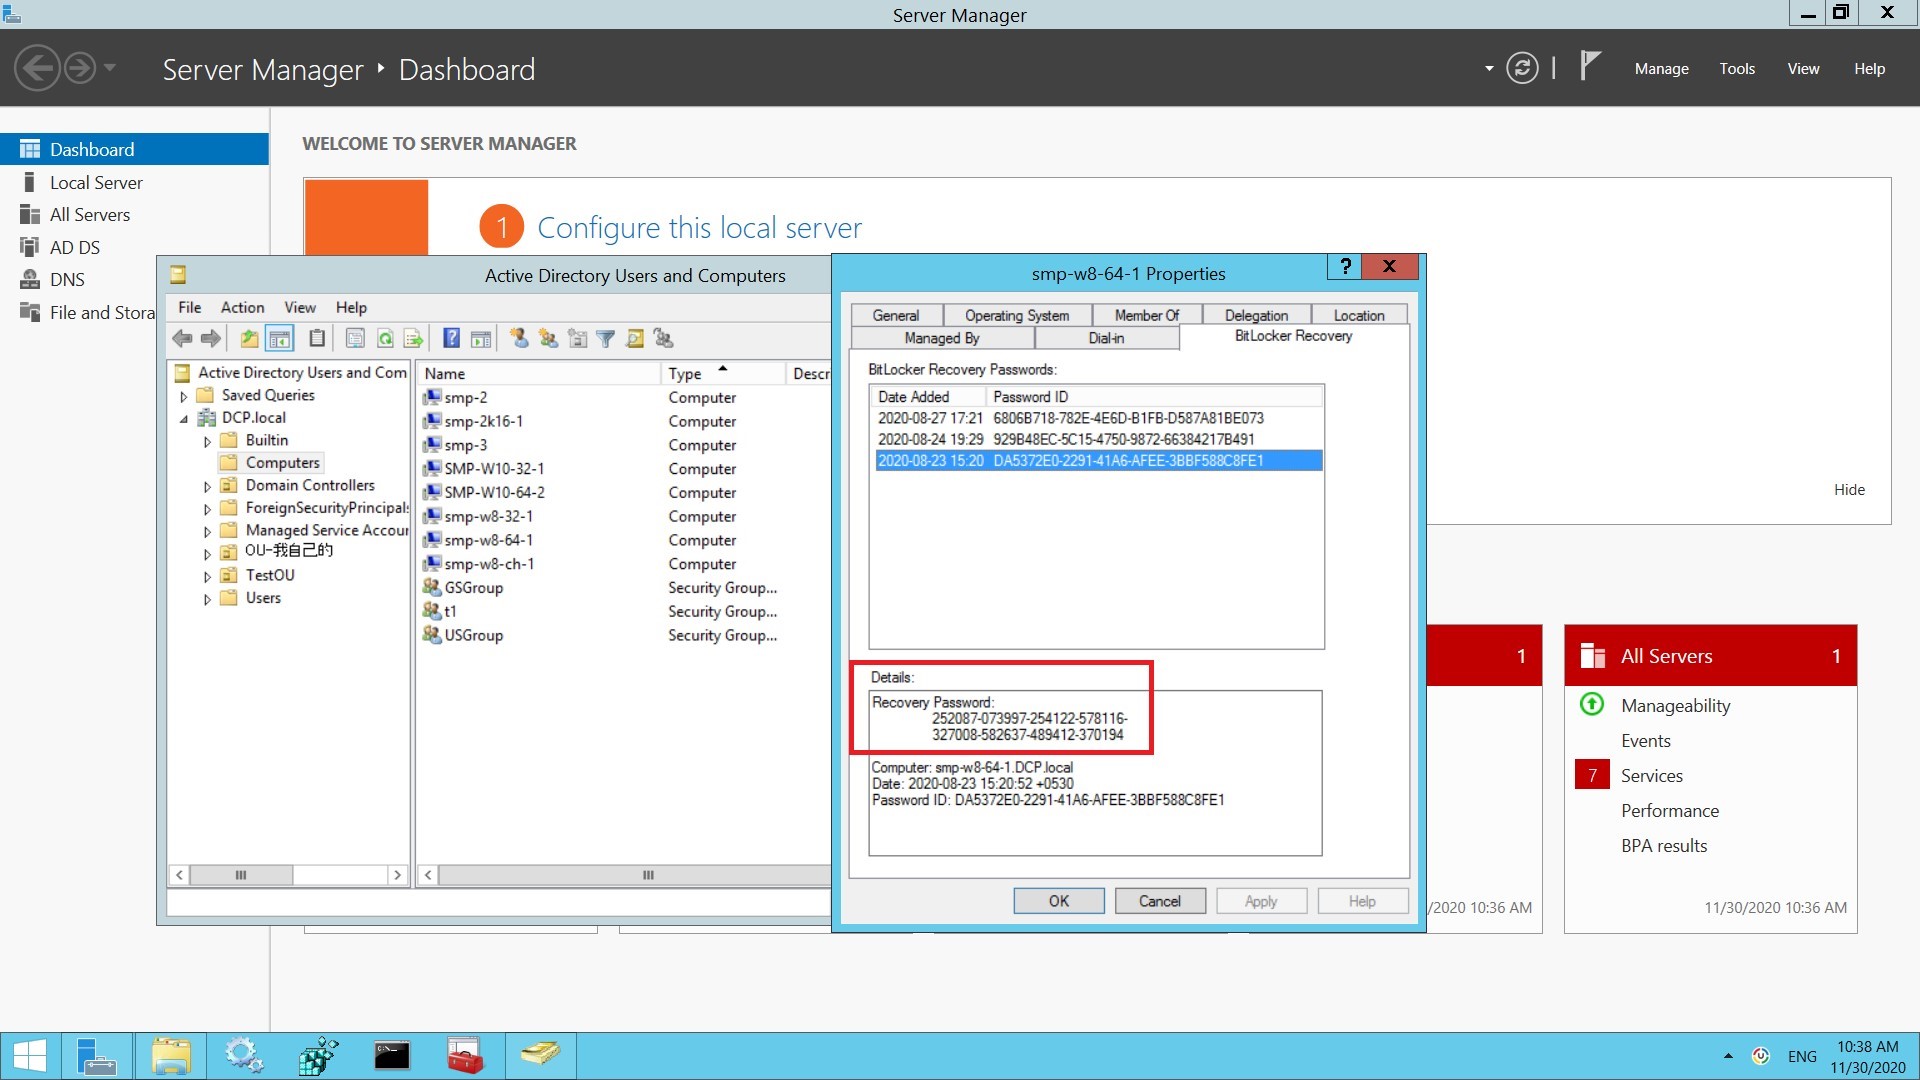Click the Find objects magnifier icon
Screen dimensions: 1920x1080
click(x=635, y=339)
